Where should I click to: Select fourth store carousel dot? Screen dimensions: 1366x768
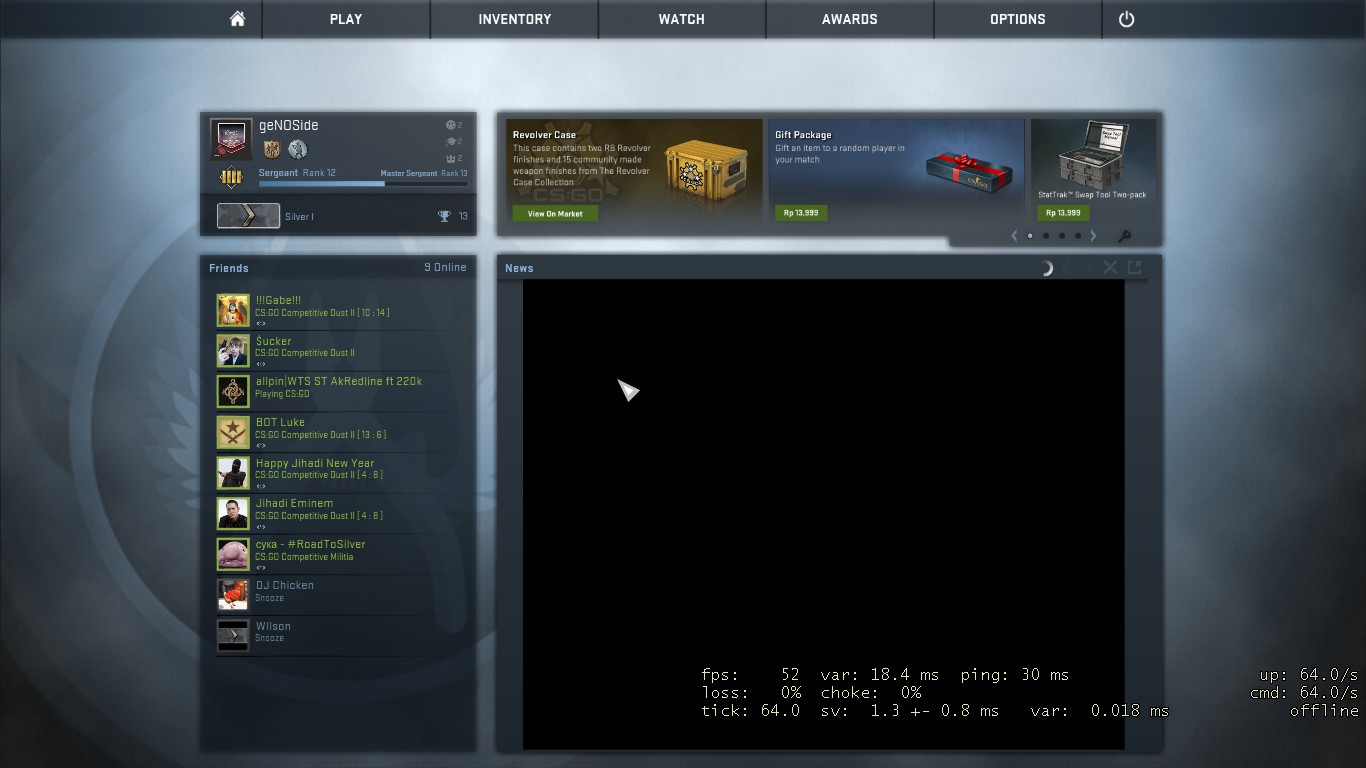pos(1078,236)
